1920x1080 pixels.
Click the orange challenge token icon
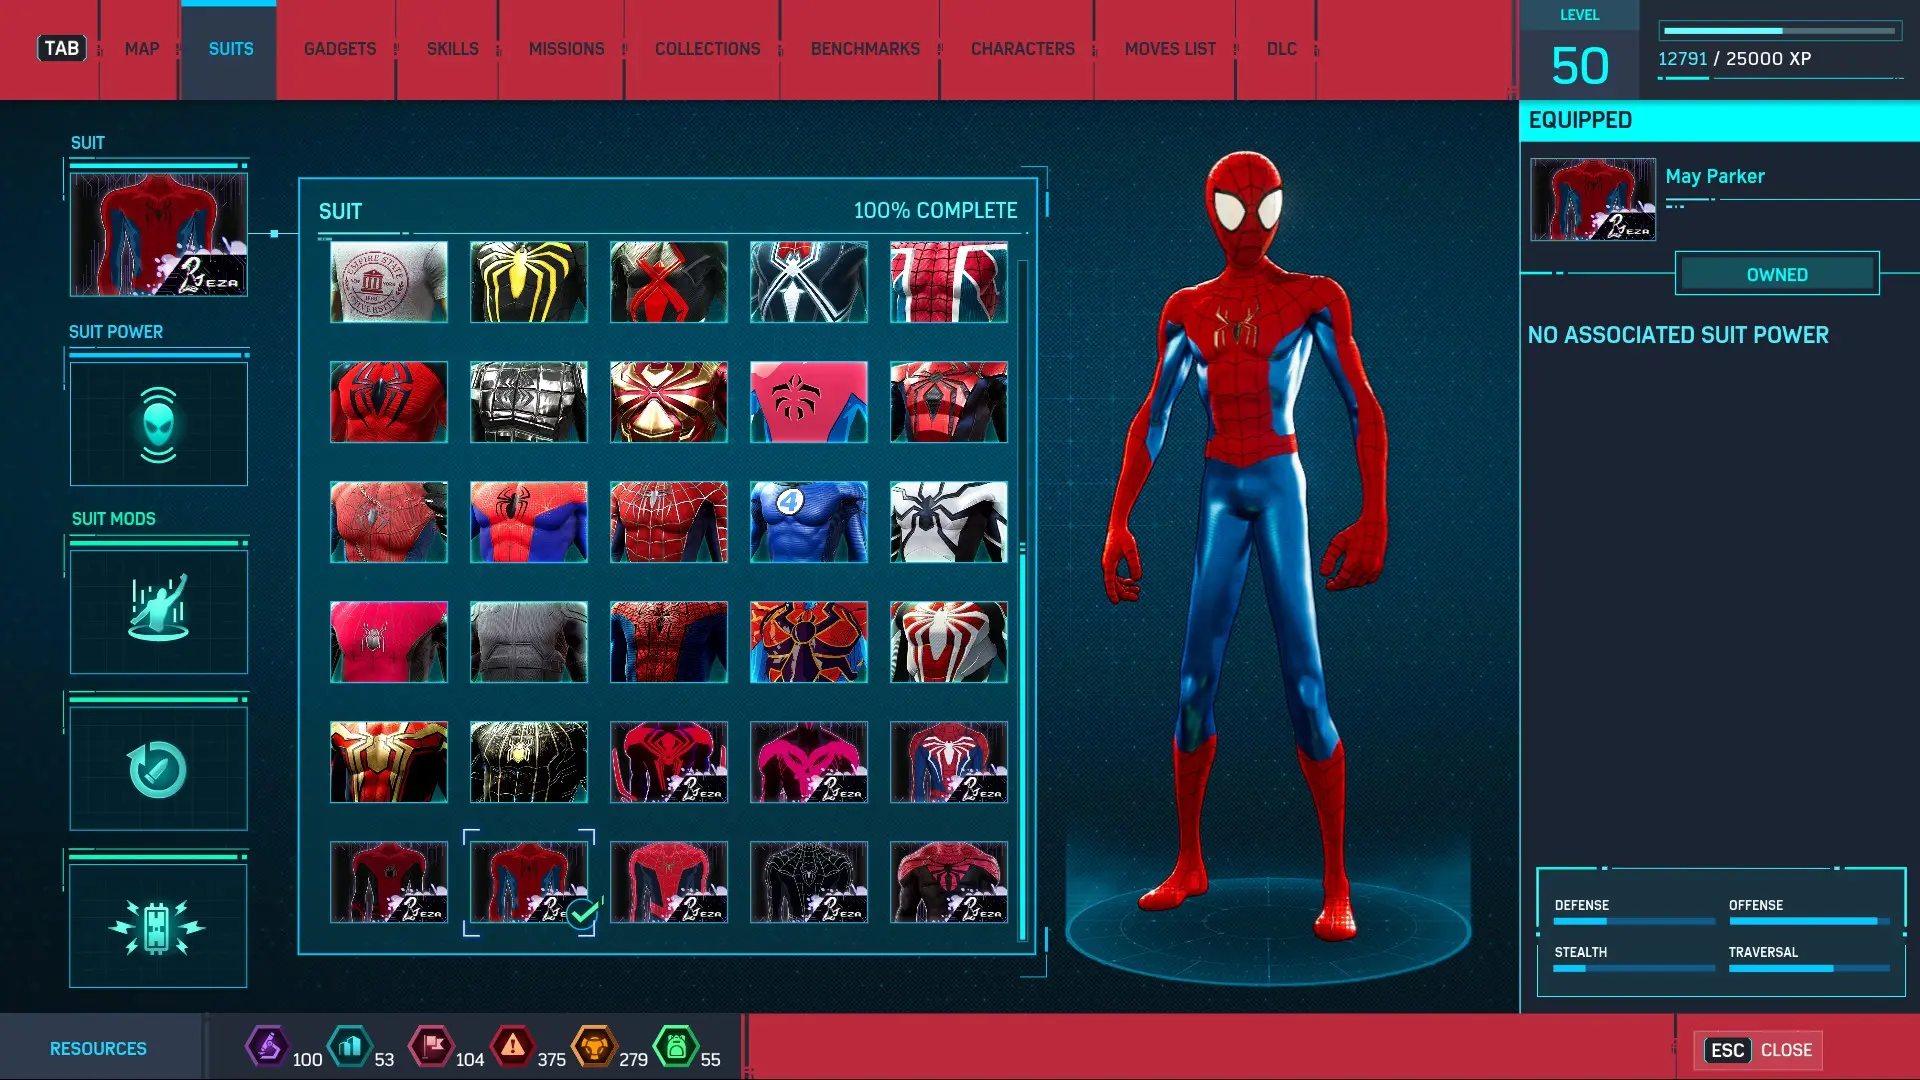[595, 1047]
